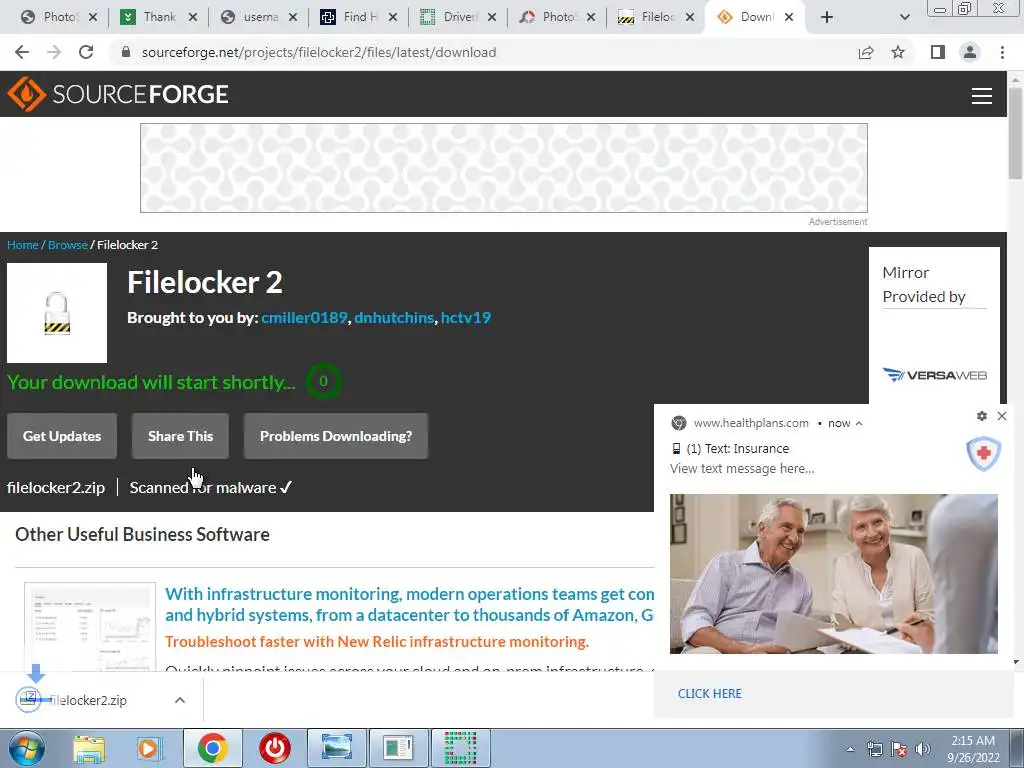
Task: Switch to the Driver tab
Action: [x=458, y=17]
